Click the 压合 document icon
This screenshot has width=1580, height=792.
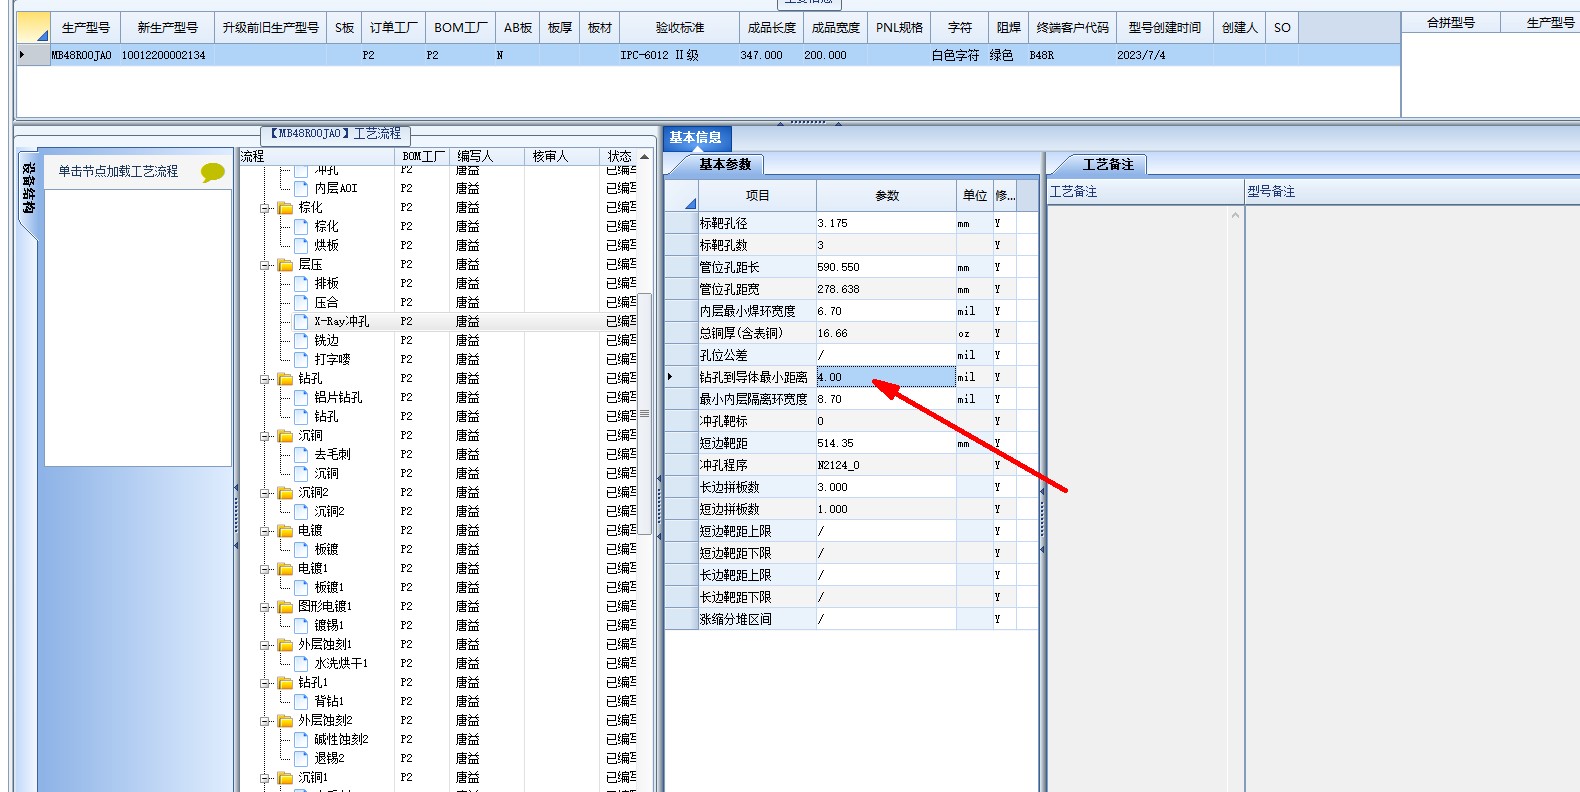(301, 302)
